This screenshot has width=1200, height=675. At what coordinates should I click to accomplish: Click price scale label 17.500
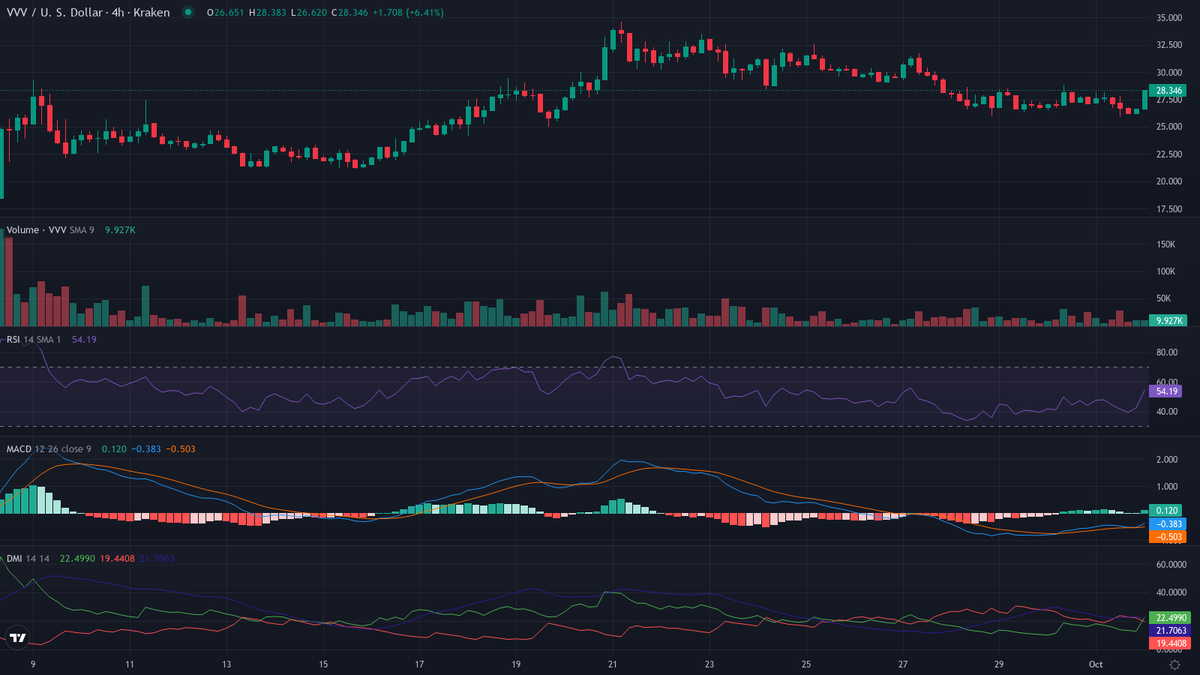click(1171, 210)
